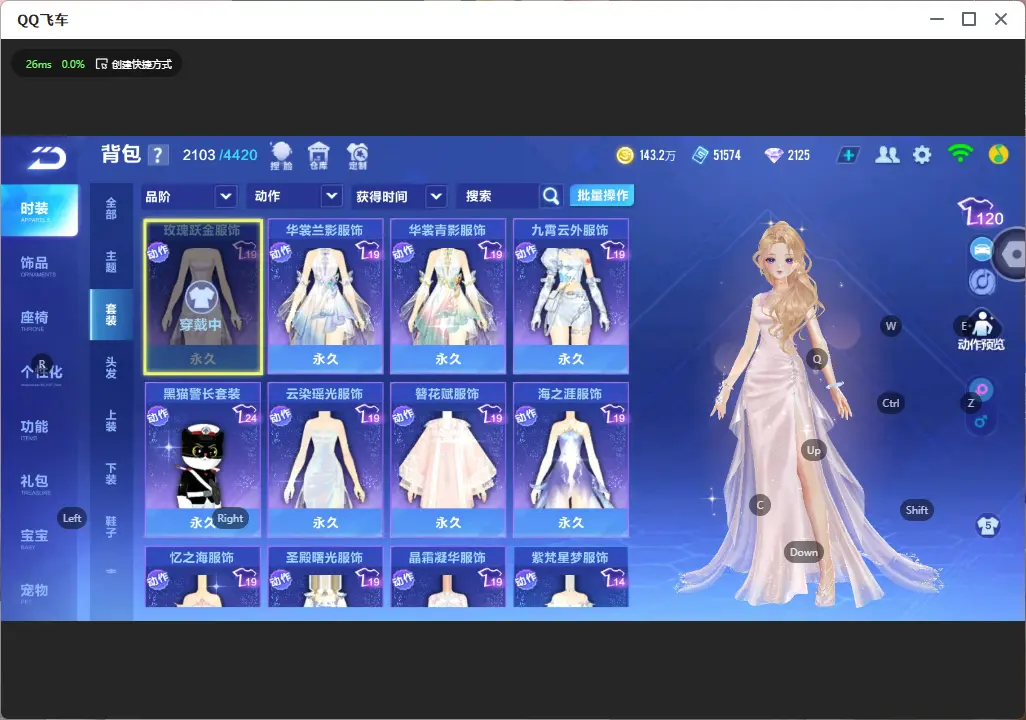Open the 捏脸 face customization icon
The image size is (1026, 720).
pyautogui.click(x=281, y=156)
